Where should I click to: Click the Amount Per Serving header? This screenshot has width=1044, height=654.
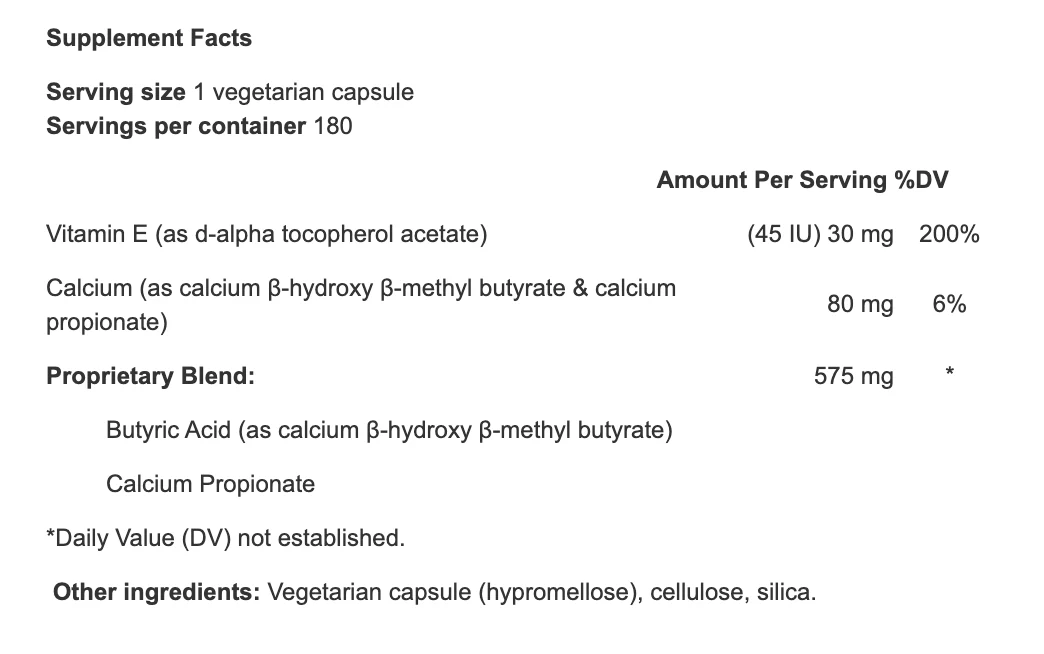(772, 180)
